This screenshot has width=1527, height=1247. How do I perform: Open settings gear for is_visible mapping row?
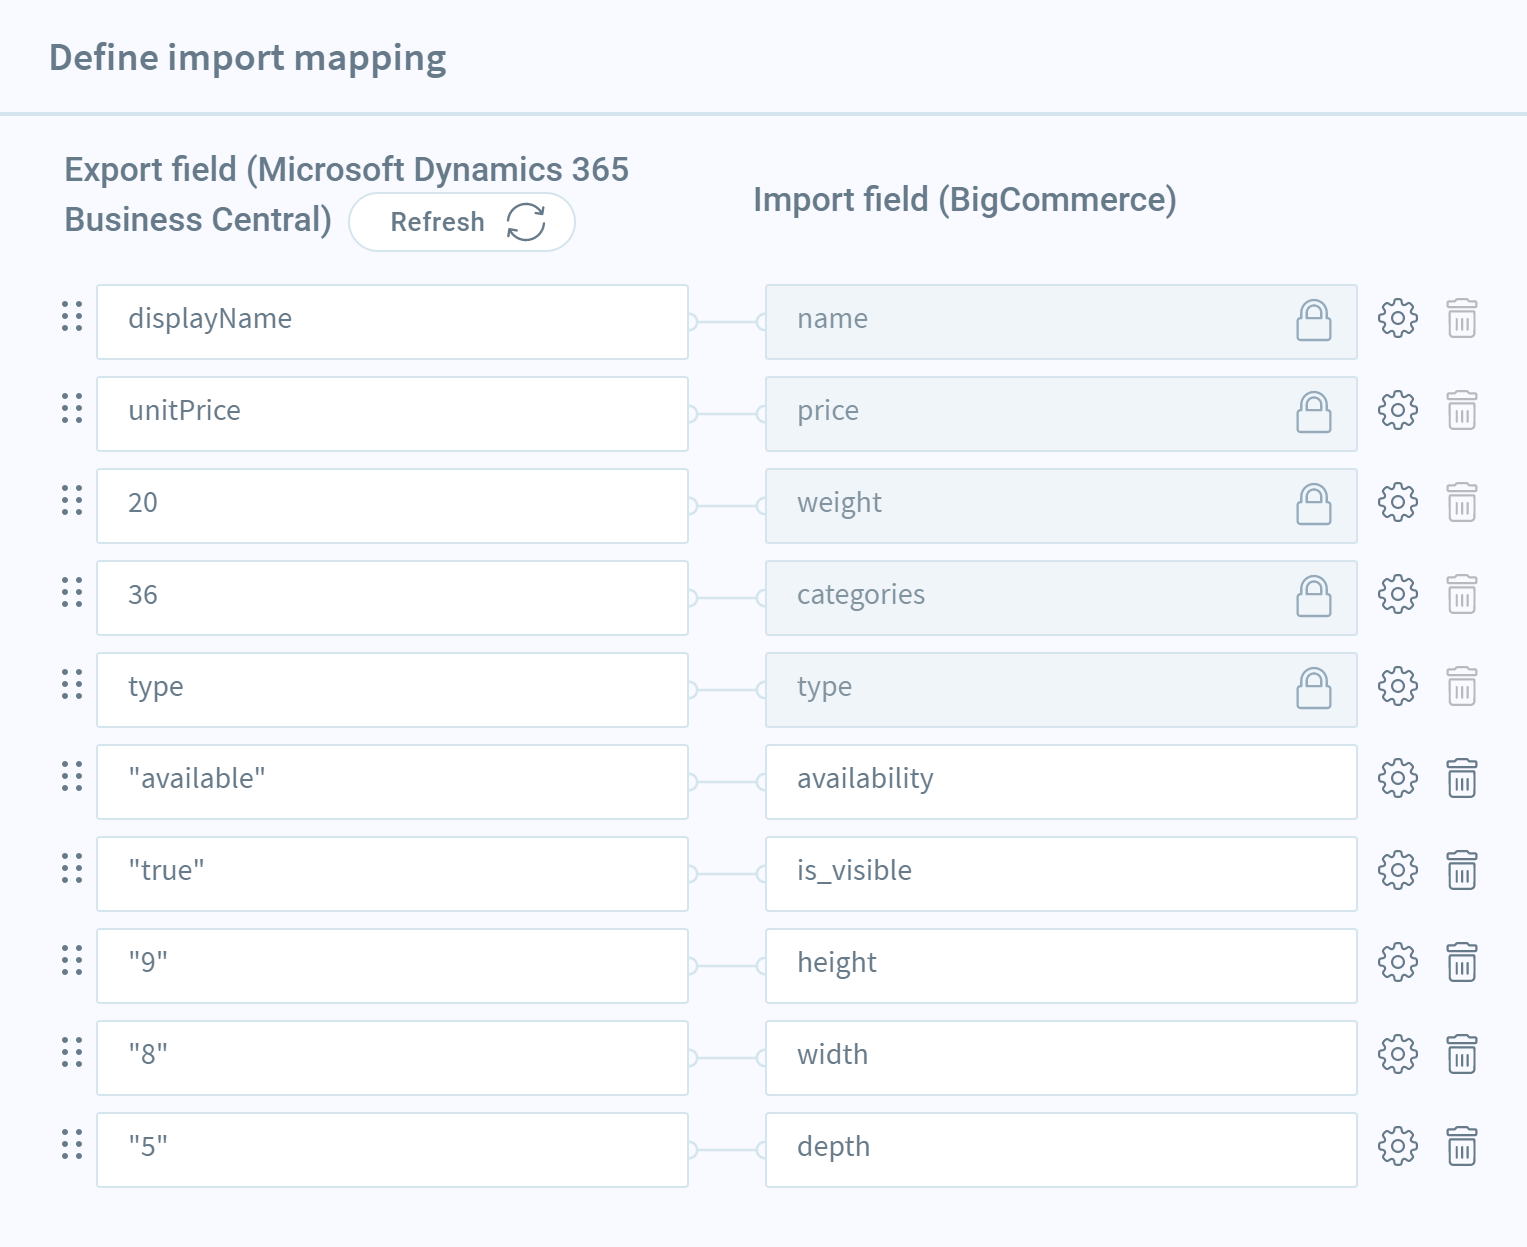[1397, 871]
